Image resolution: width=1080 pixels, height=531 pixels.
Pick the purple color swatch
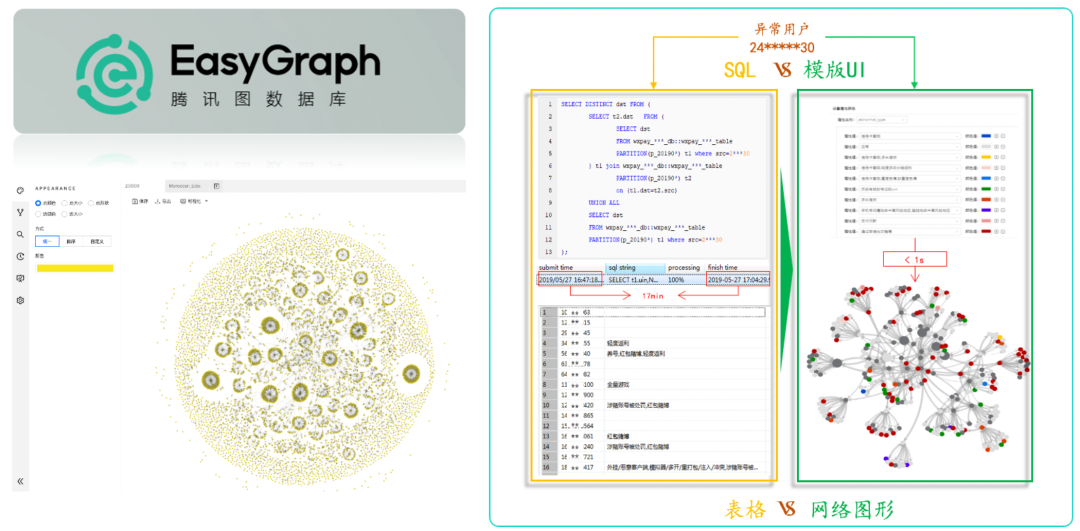986,210
